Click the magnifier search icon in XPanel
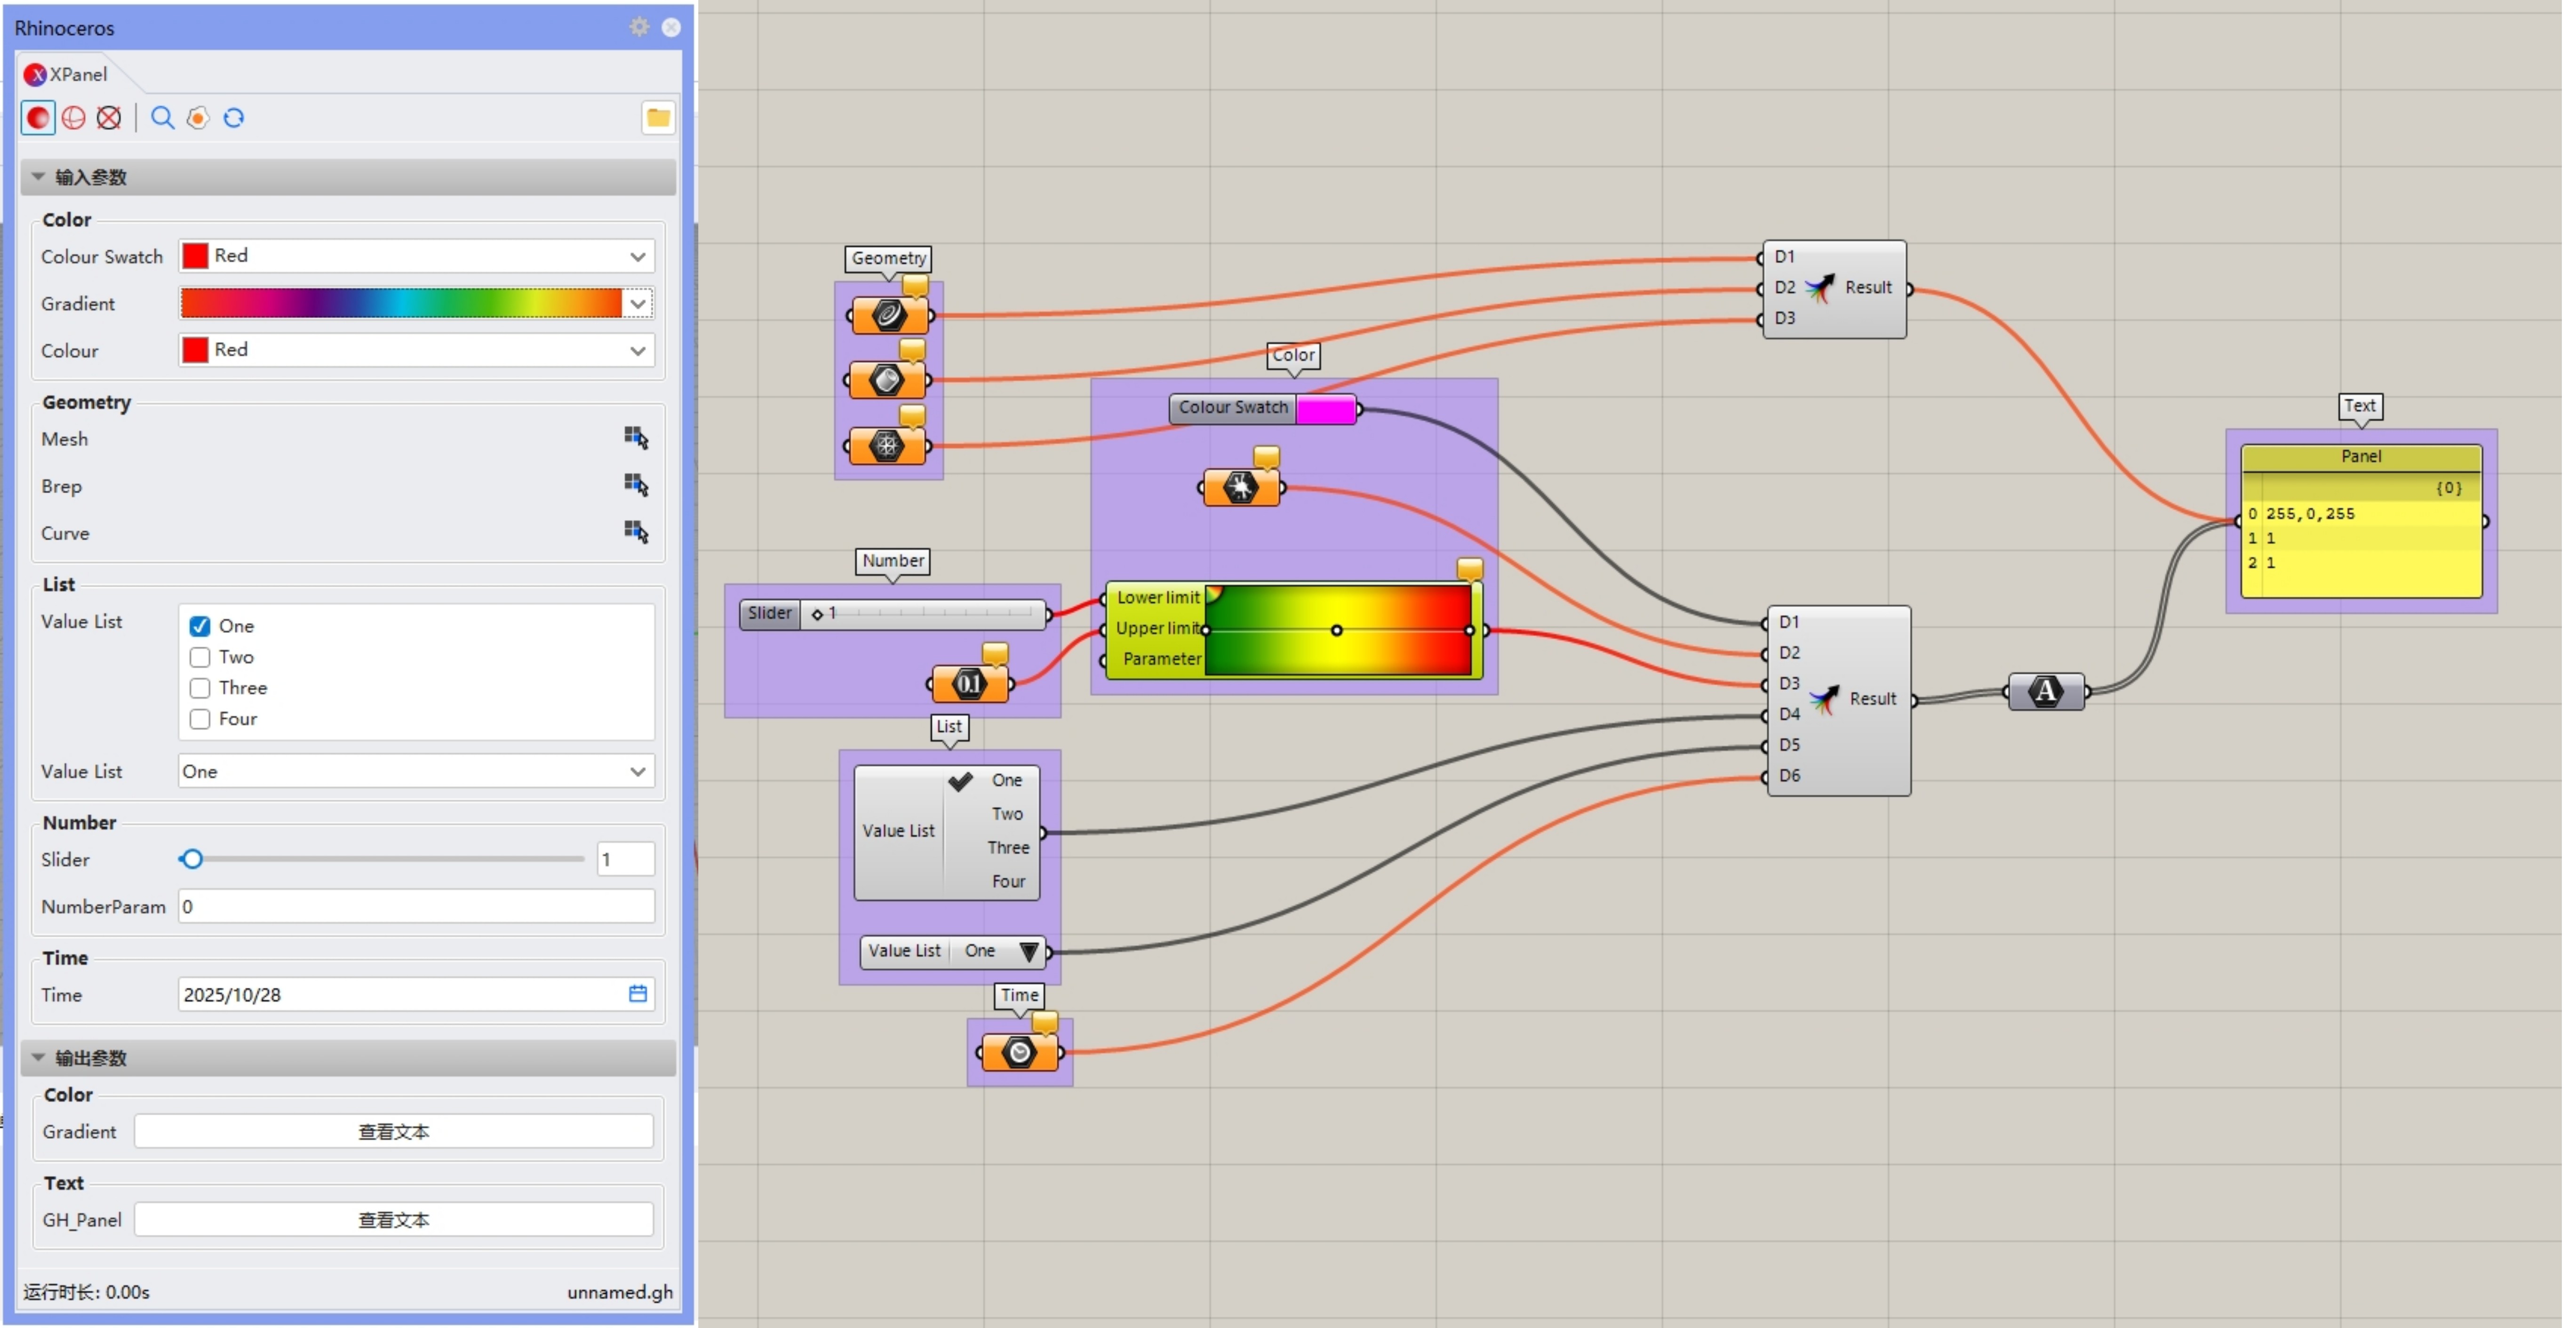Viewport: 2576px width, 1328px height. coord(162,118)
